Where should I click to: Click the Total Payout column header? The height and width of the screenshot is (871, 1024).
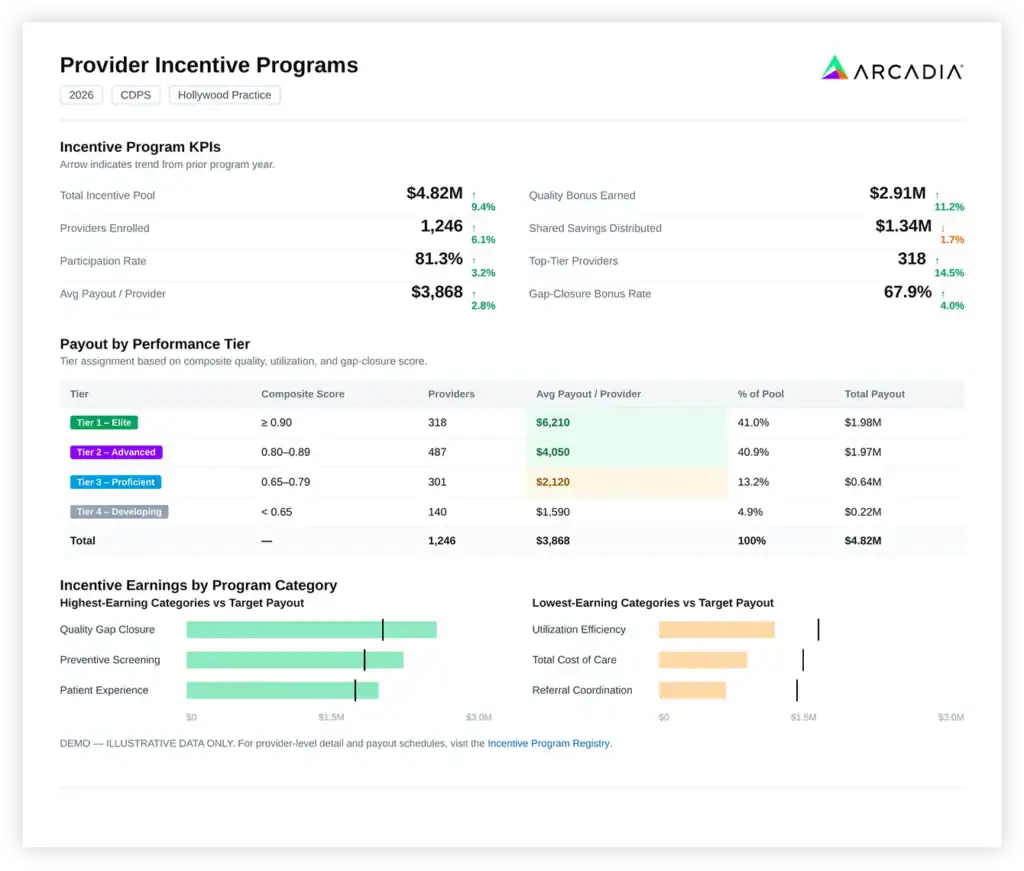point(874,394)
